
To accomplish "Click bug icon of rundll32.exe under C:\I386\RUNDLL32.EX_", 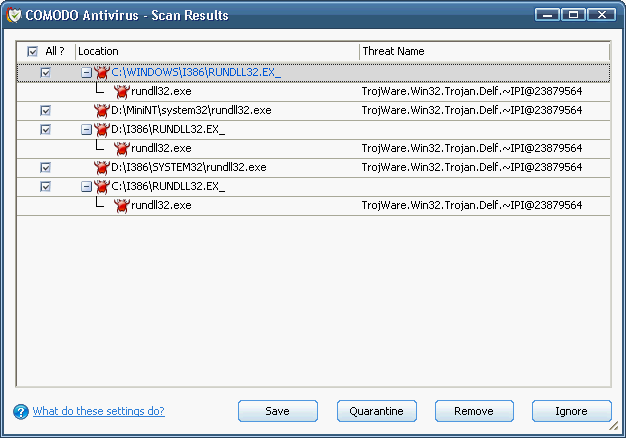I will pyautogui.click(x=122, y=206).
